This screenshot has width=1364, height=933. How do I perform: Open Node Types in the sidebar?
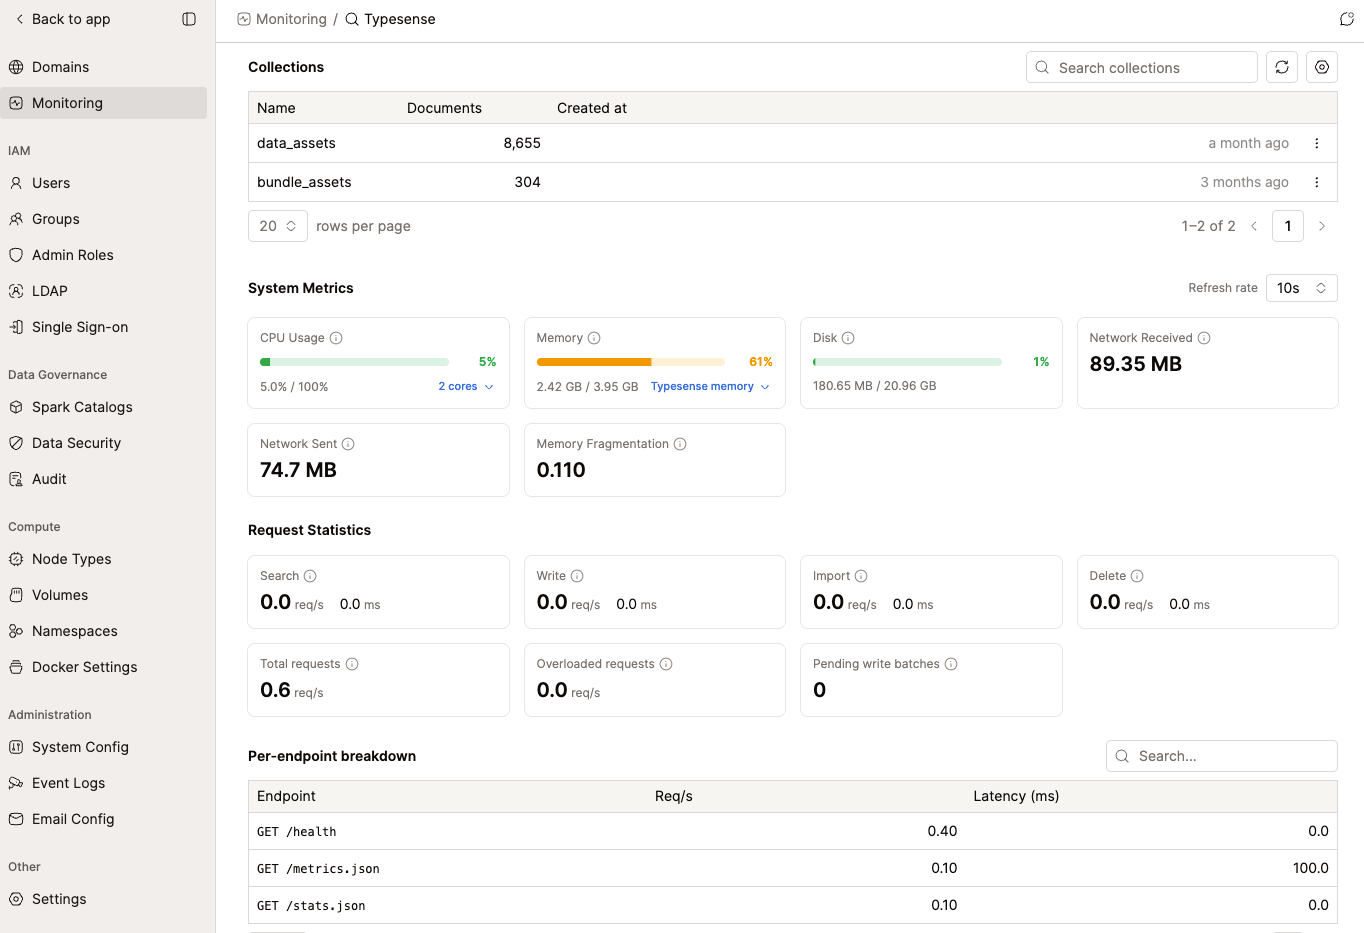pyautogui.click(x=104, y=559)
